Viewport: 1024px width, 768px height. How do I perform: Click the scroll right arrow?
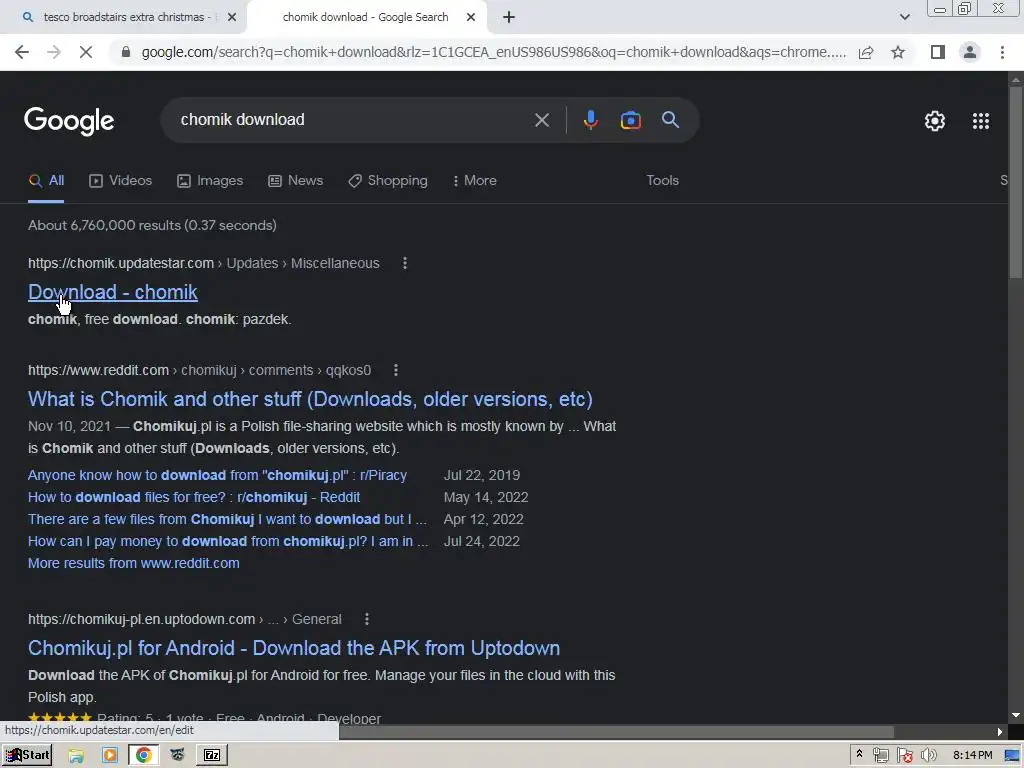1000,732
